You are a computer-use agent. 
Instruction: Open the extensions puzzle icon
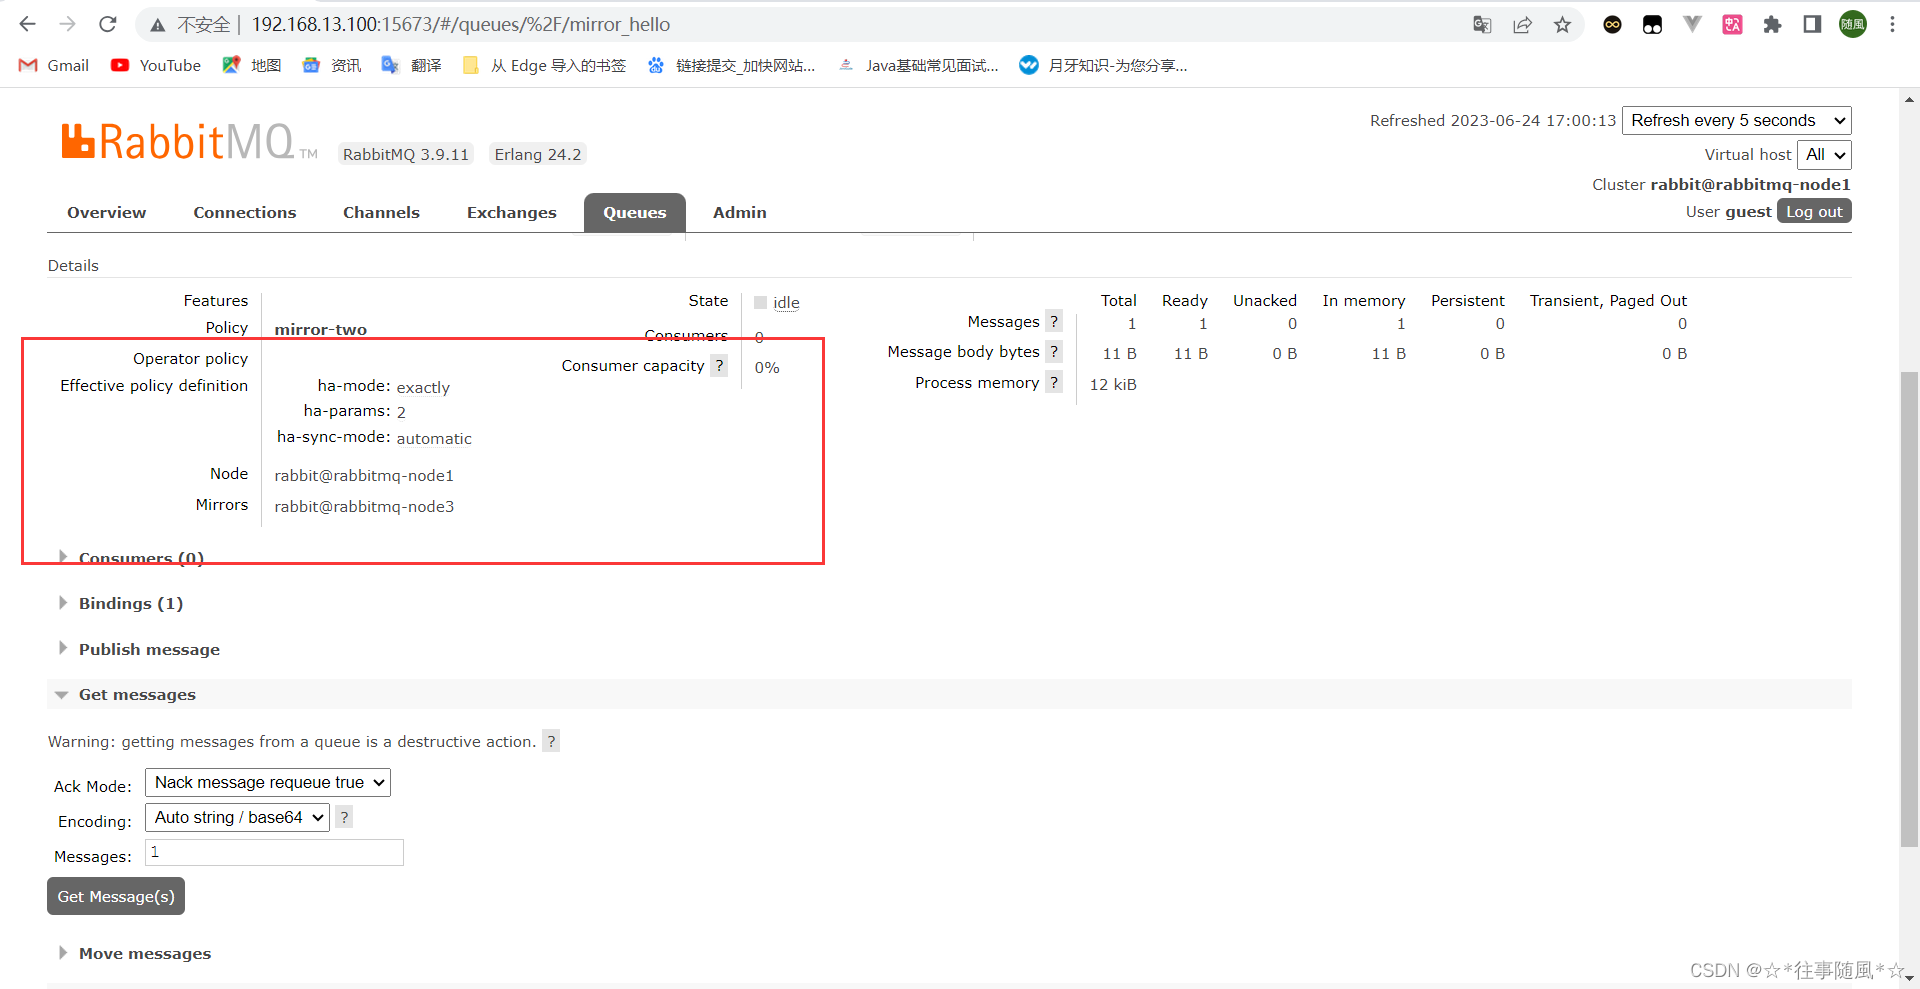click(1772, 25)
